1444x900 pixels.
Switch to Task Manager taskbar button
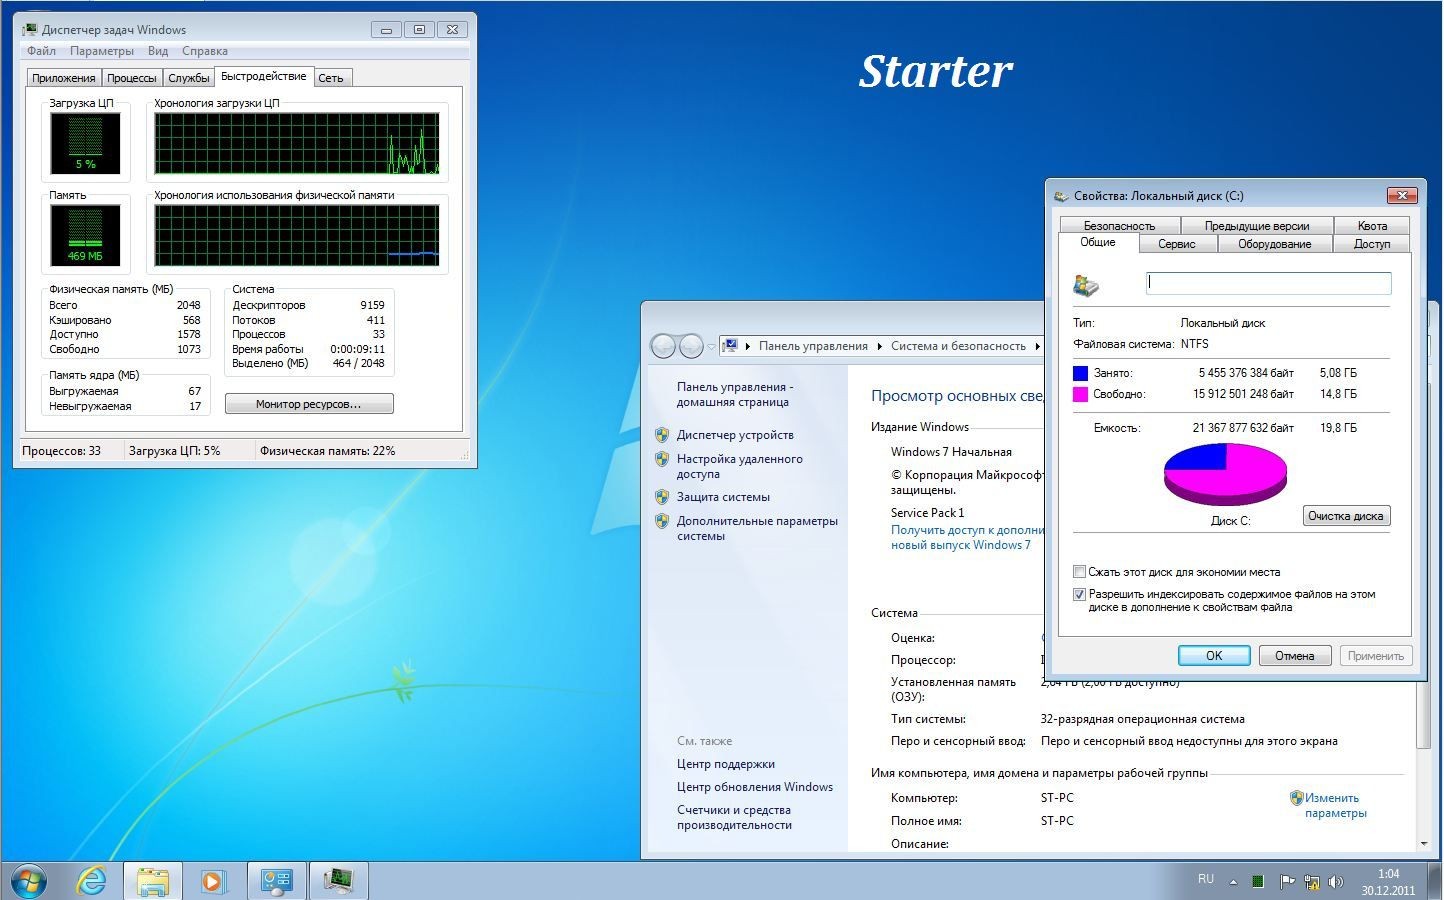[339, 881]
